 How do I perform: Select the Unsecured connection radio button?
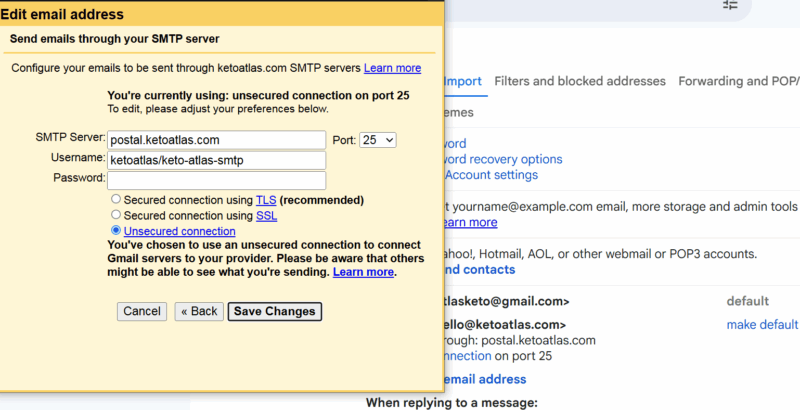point(116,230)
